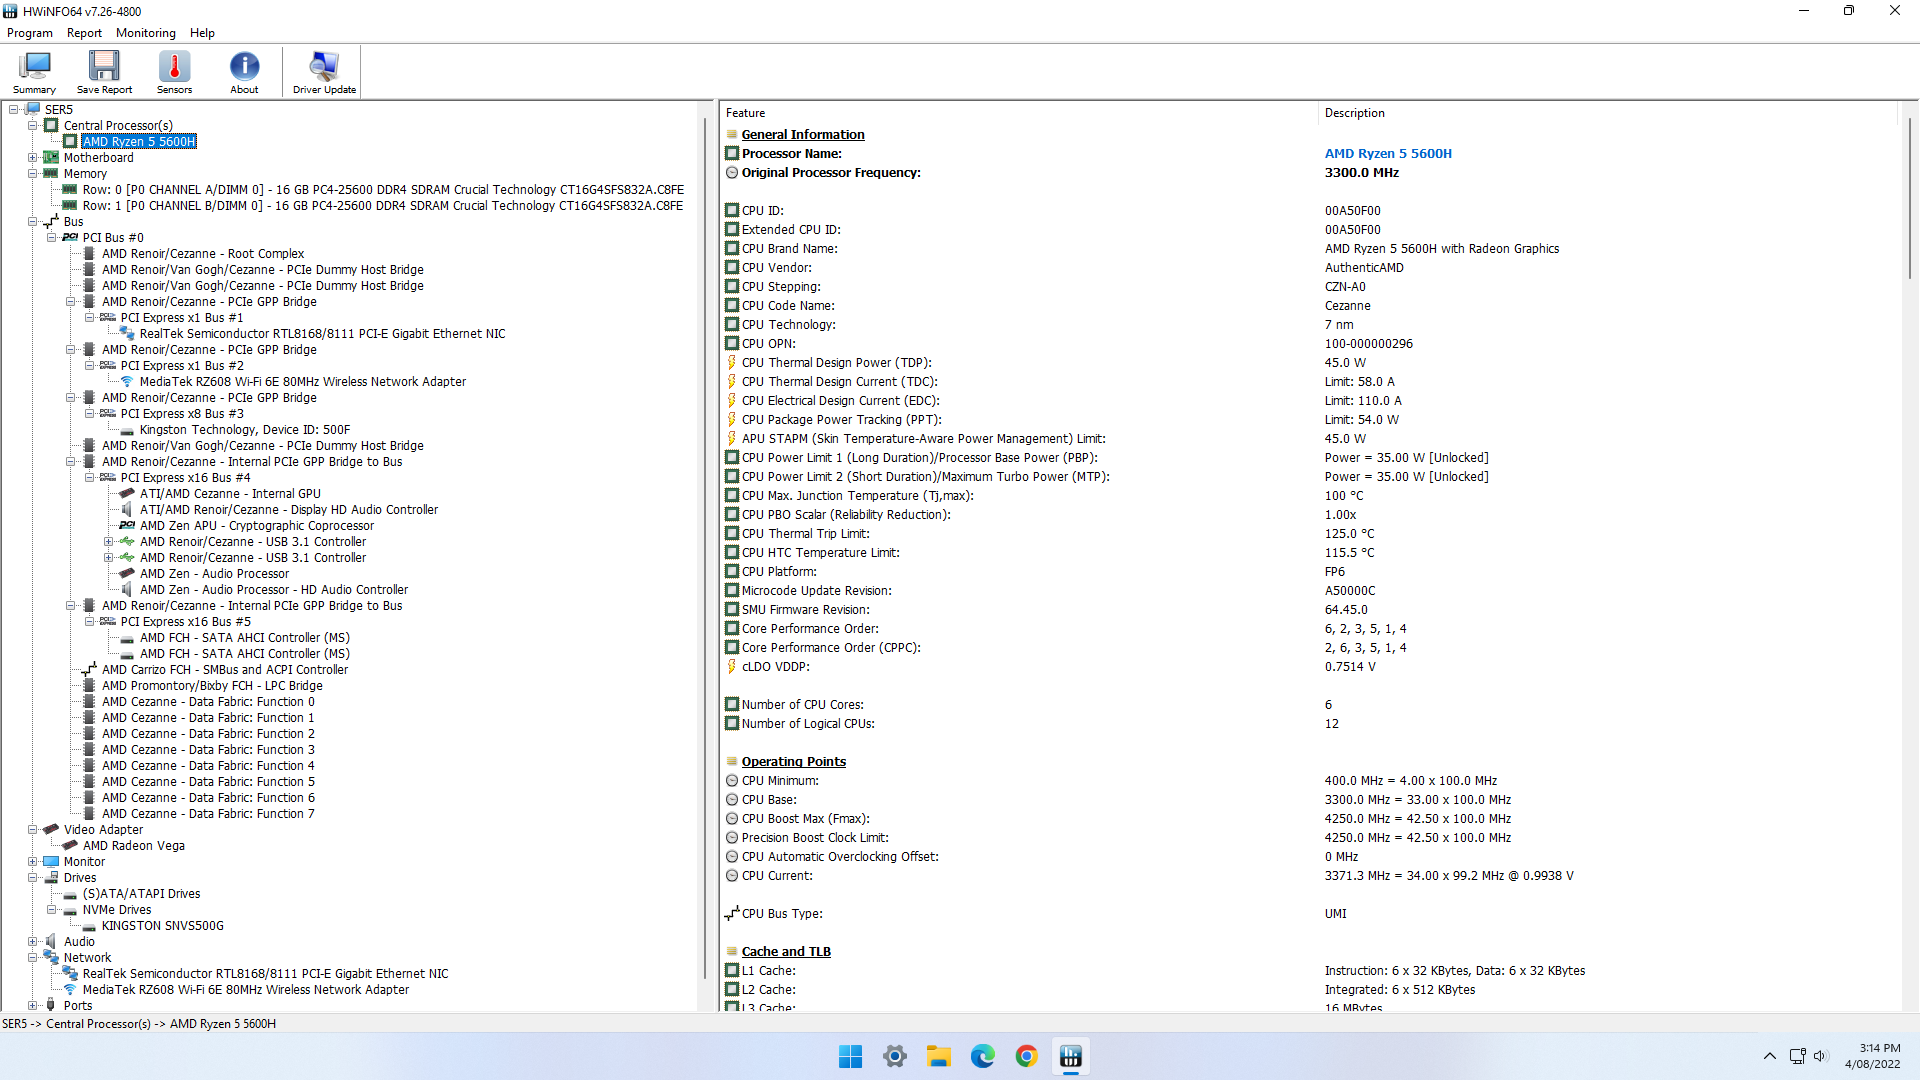Open File Explorer on taskbar
Screen dimensions: 1920x1080
pyautogui.click(x=939, y=1056)
